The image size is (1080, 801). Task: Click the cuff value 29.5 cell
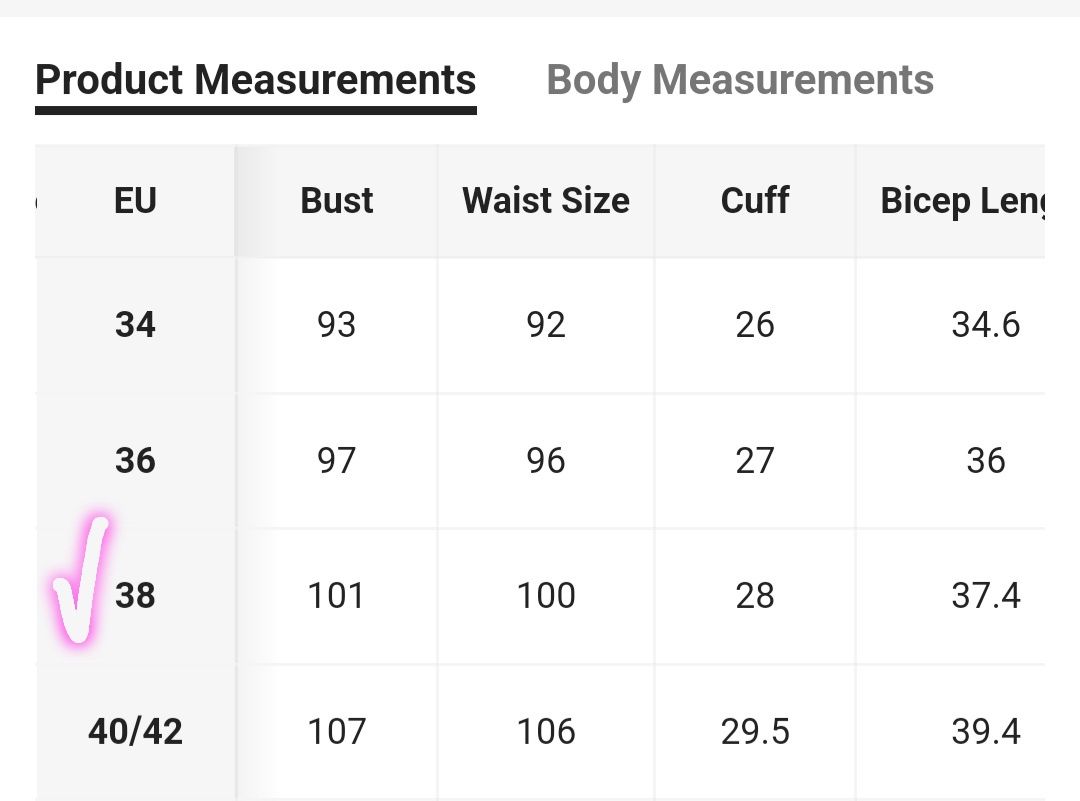pyautogui.click(x=755, y=731)
